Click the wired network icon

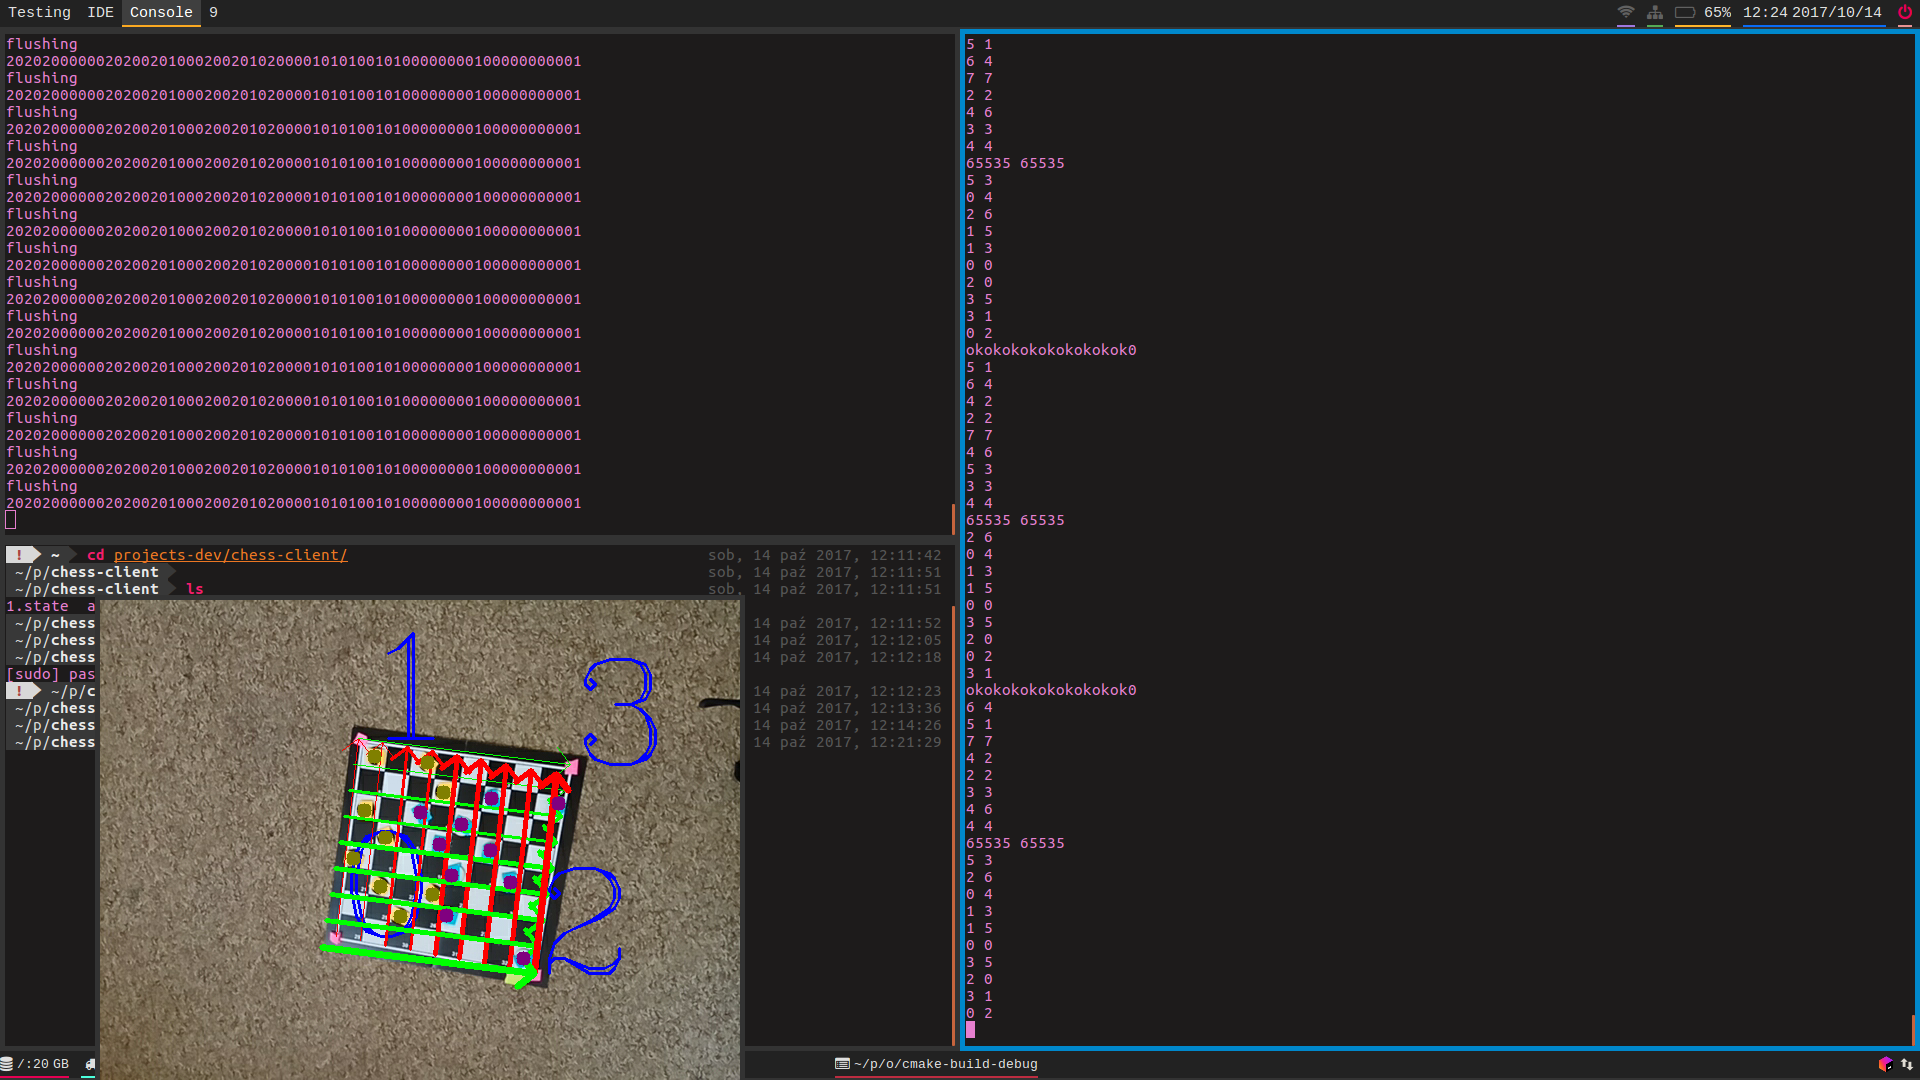click(1655, 12)
